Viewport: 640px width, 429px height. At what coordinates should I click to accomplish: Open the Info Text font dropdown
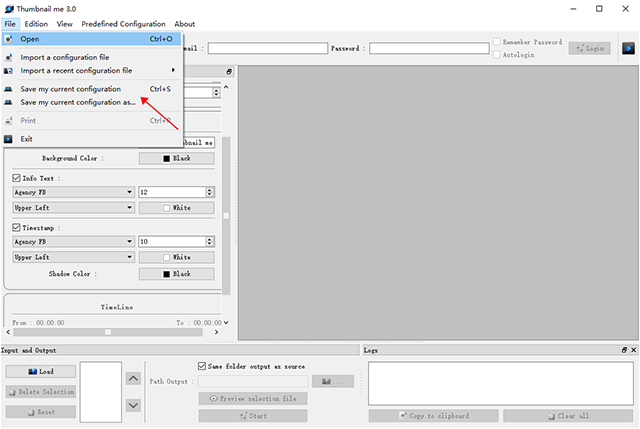[72, 192]
